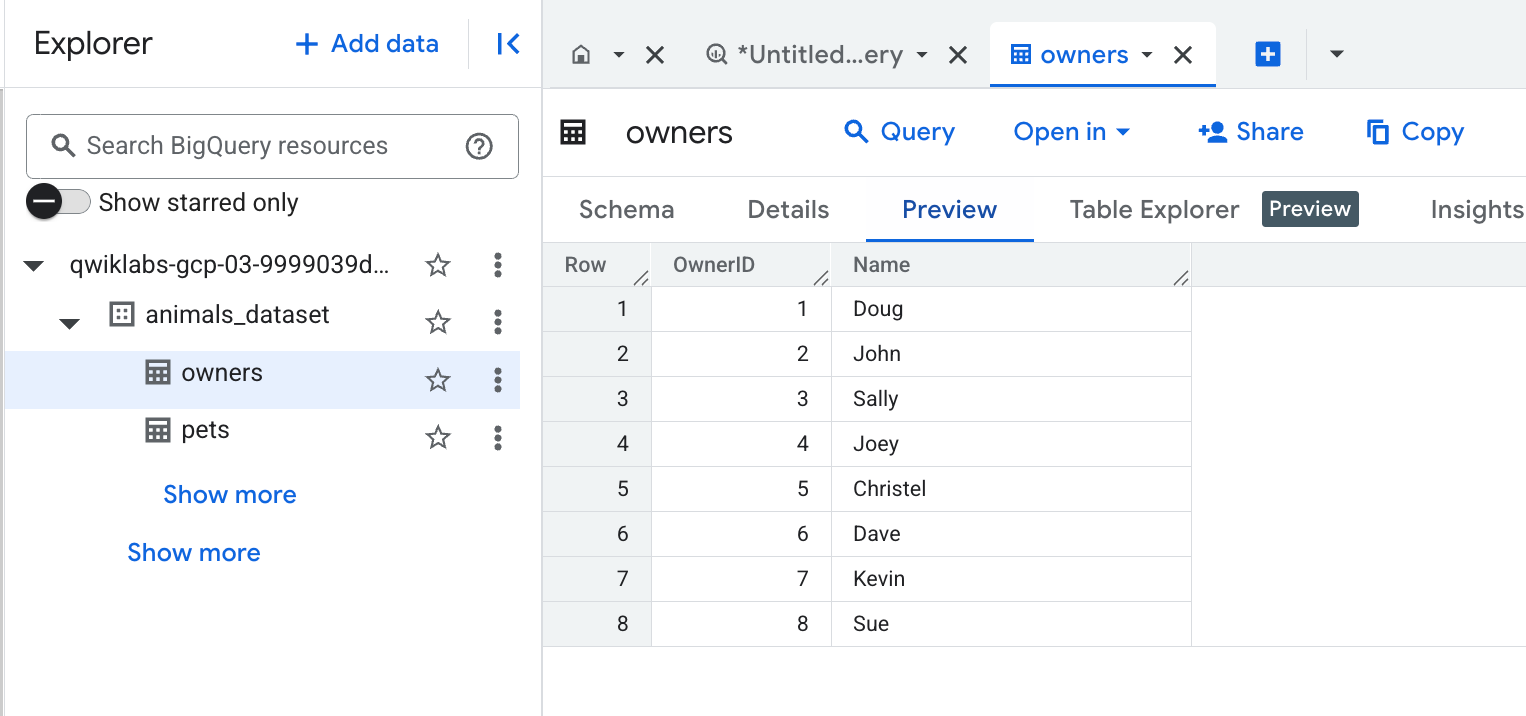
Task: Star the qwiklabs-gcp-03 project
Action: point(438,265)
